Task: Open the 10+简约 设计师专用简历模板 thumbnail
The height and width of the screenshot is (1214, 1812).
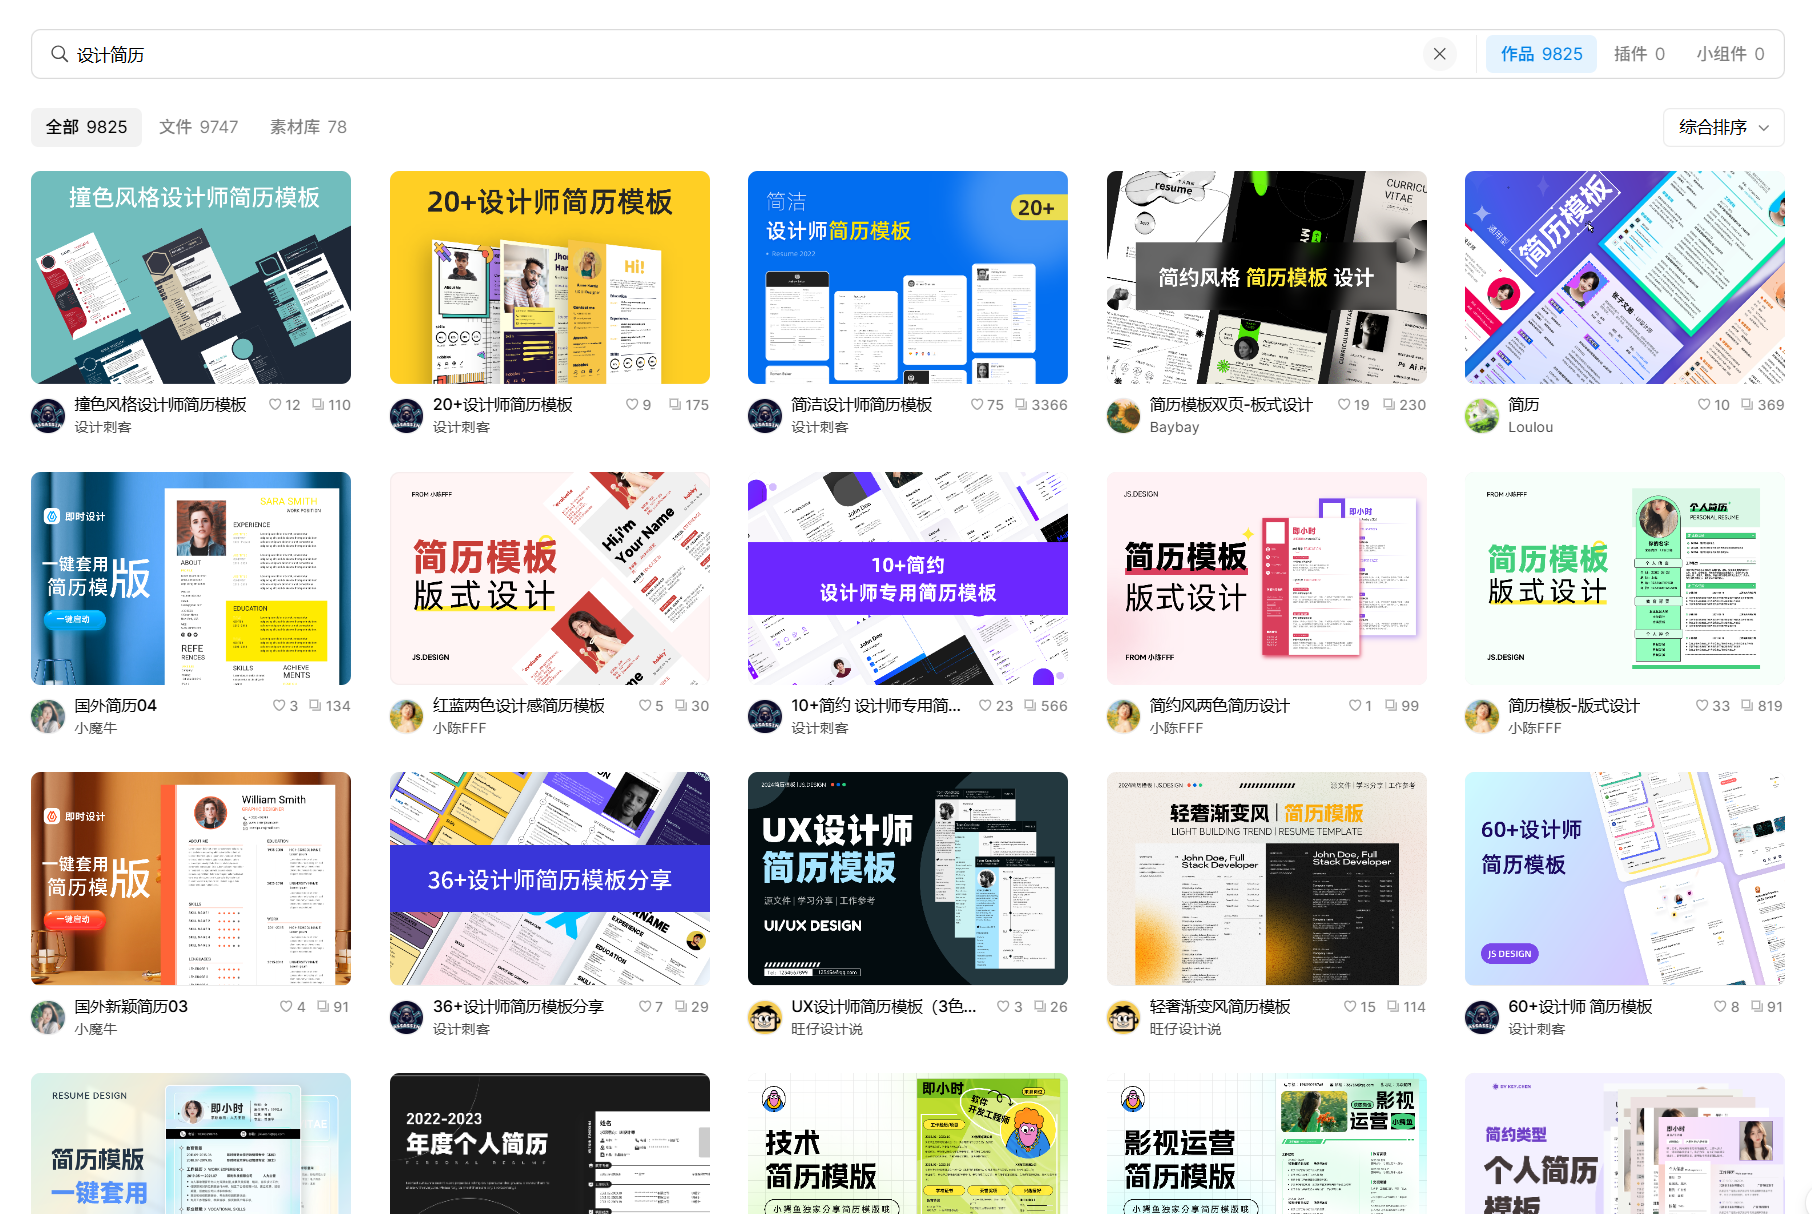Action: [908, 578]
